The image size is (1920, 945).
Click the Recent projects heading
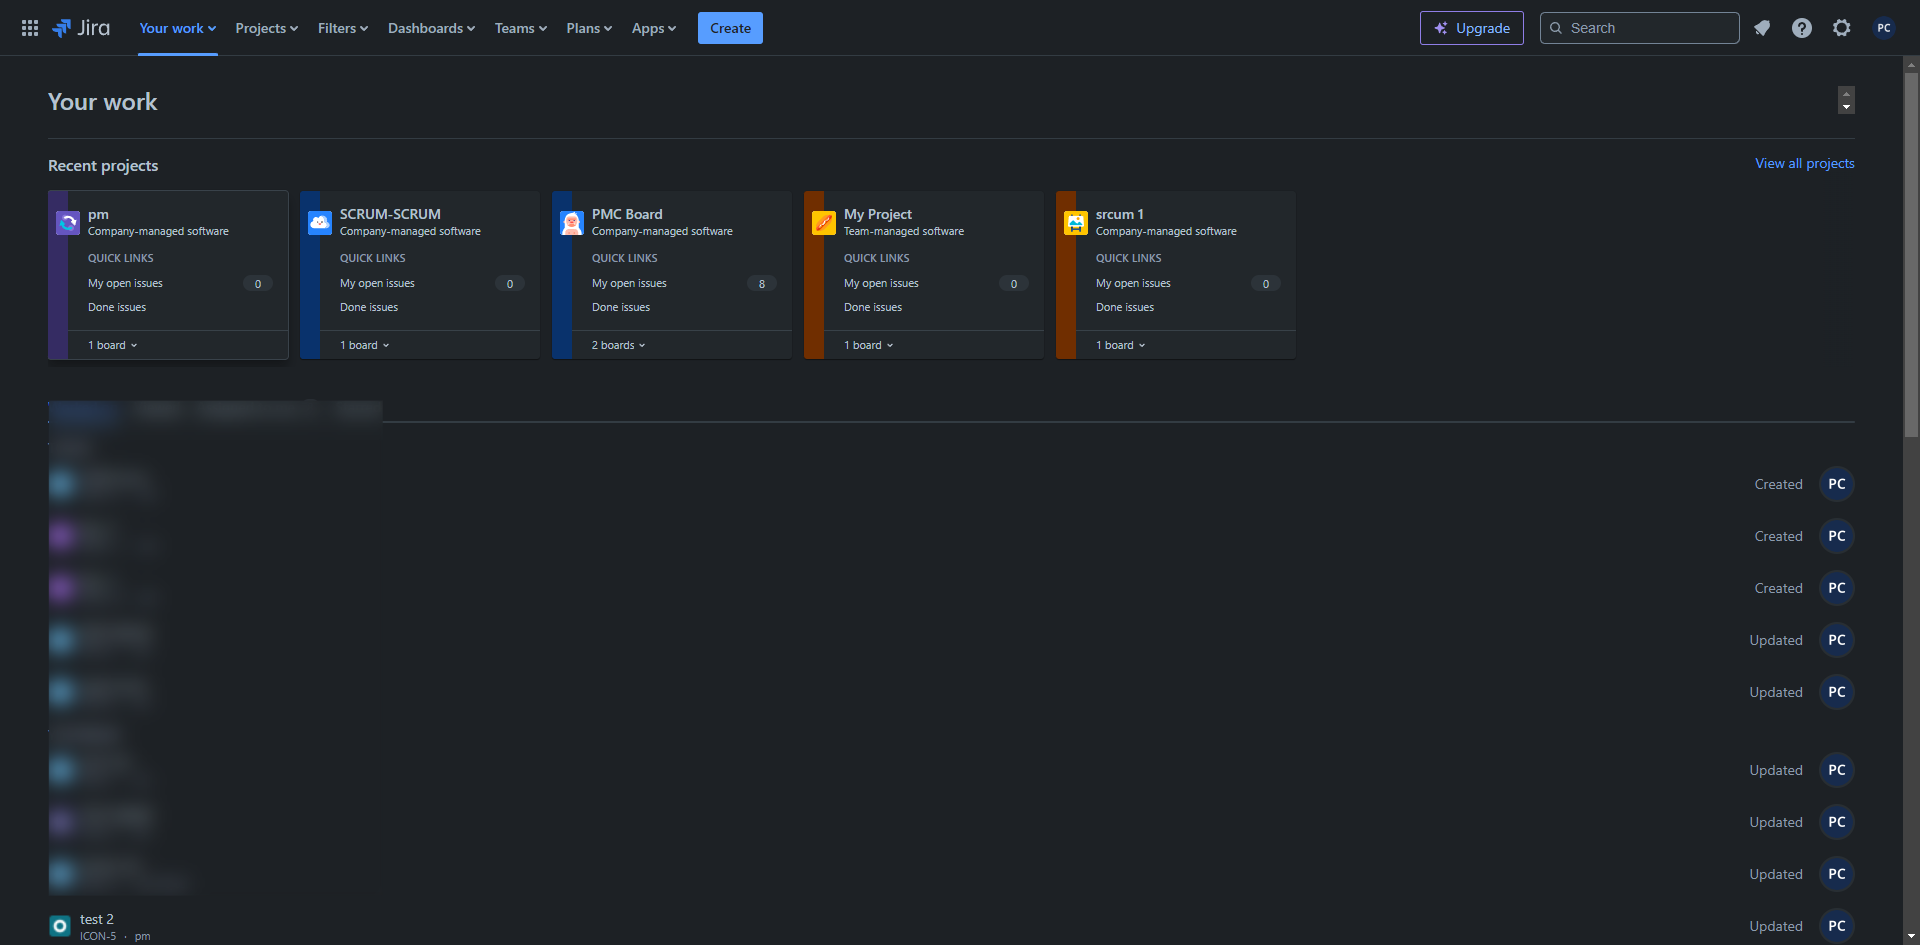coord(103,165)
